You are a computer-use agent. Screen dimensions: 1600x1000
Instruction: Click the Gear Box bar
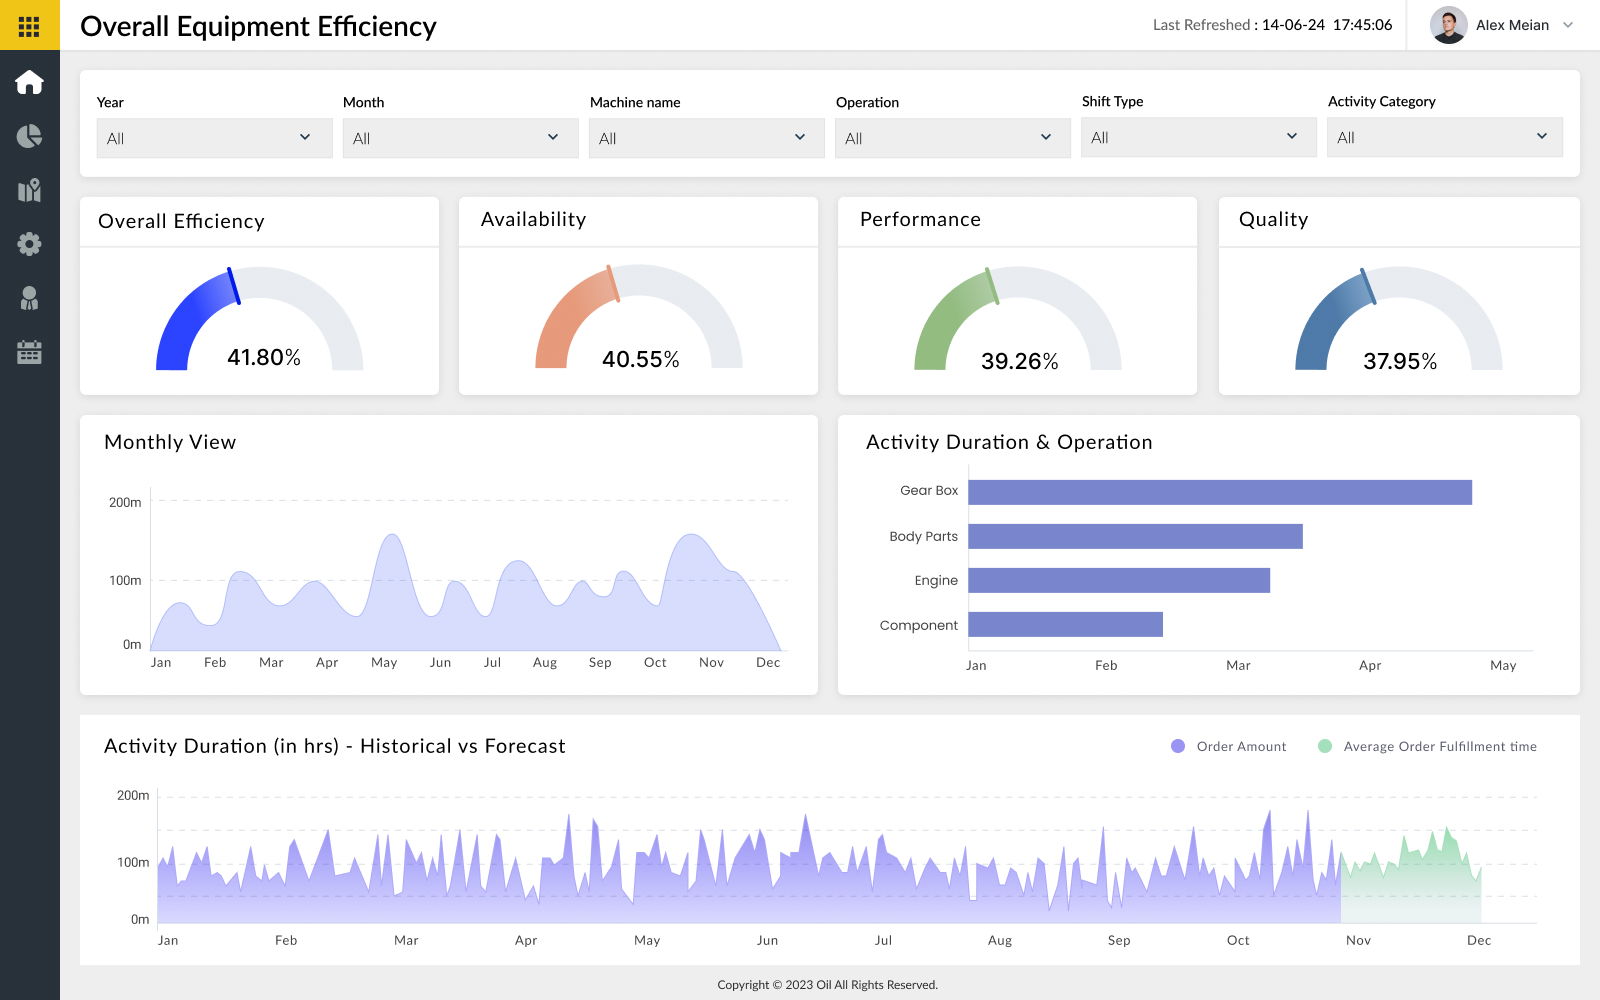pos(1219,492)
